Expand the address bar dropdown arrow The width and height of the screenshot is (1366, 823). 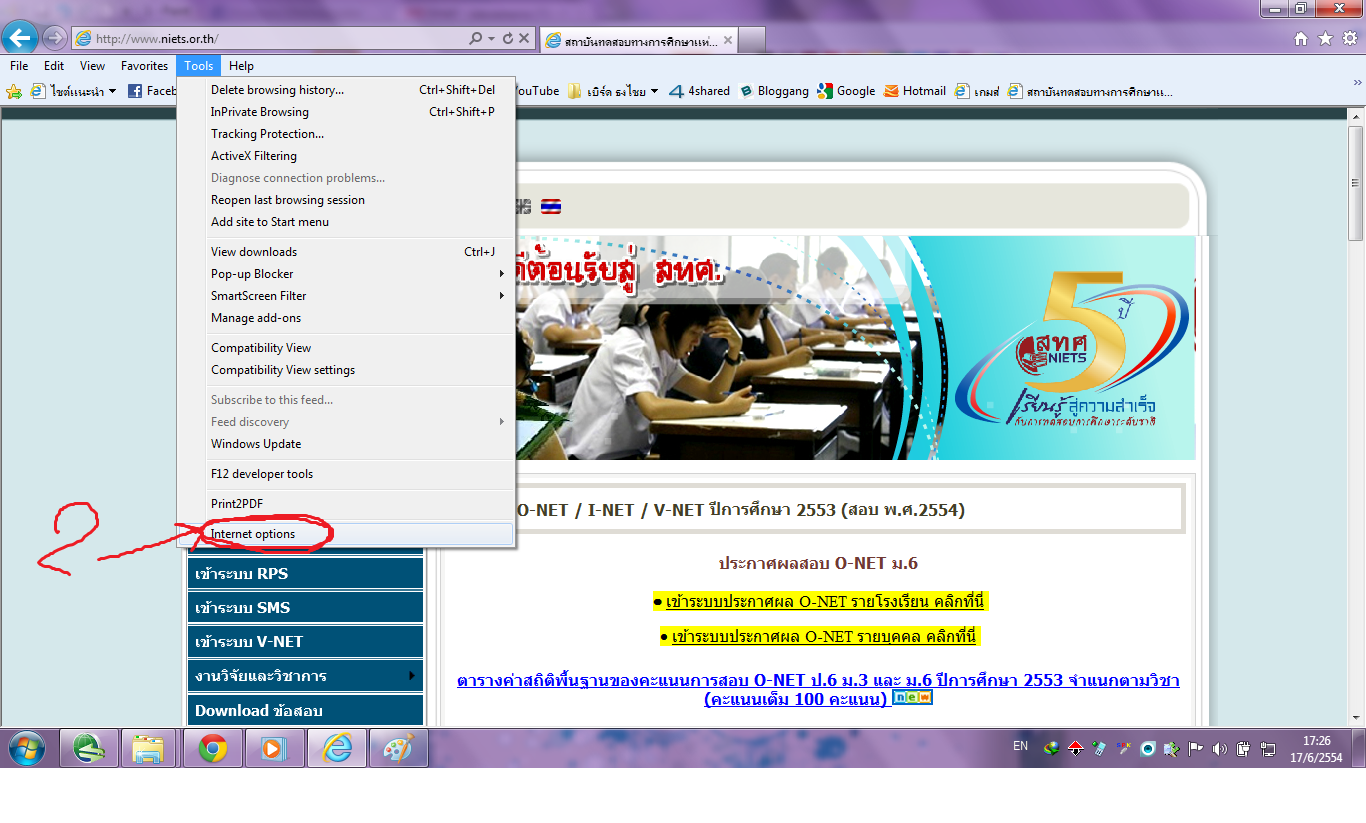pyautogui.click(x=491, y=39)
